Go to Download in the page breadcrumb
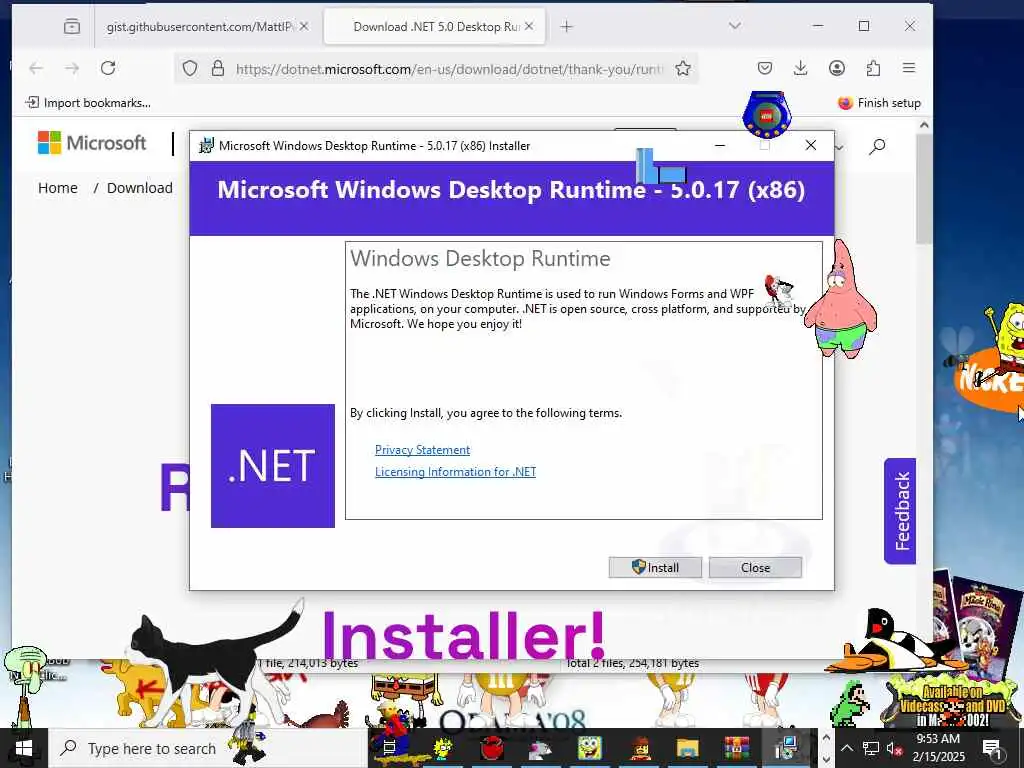Viewport: 1024px width, 768px height. [x=140, y=188]
